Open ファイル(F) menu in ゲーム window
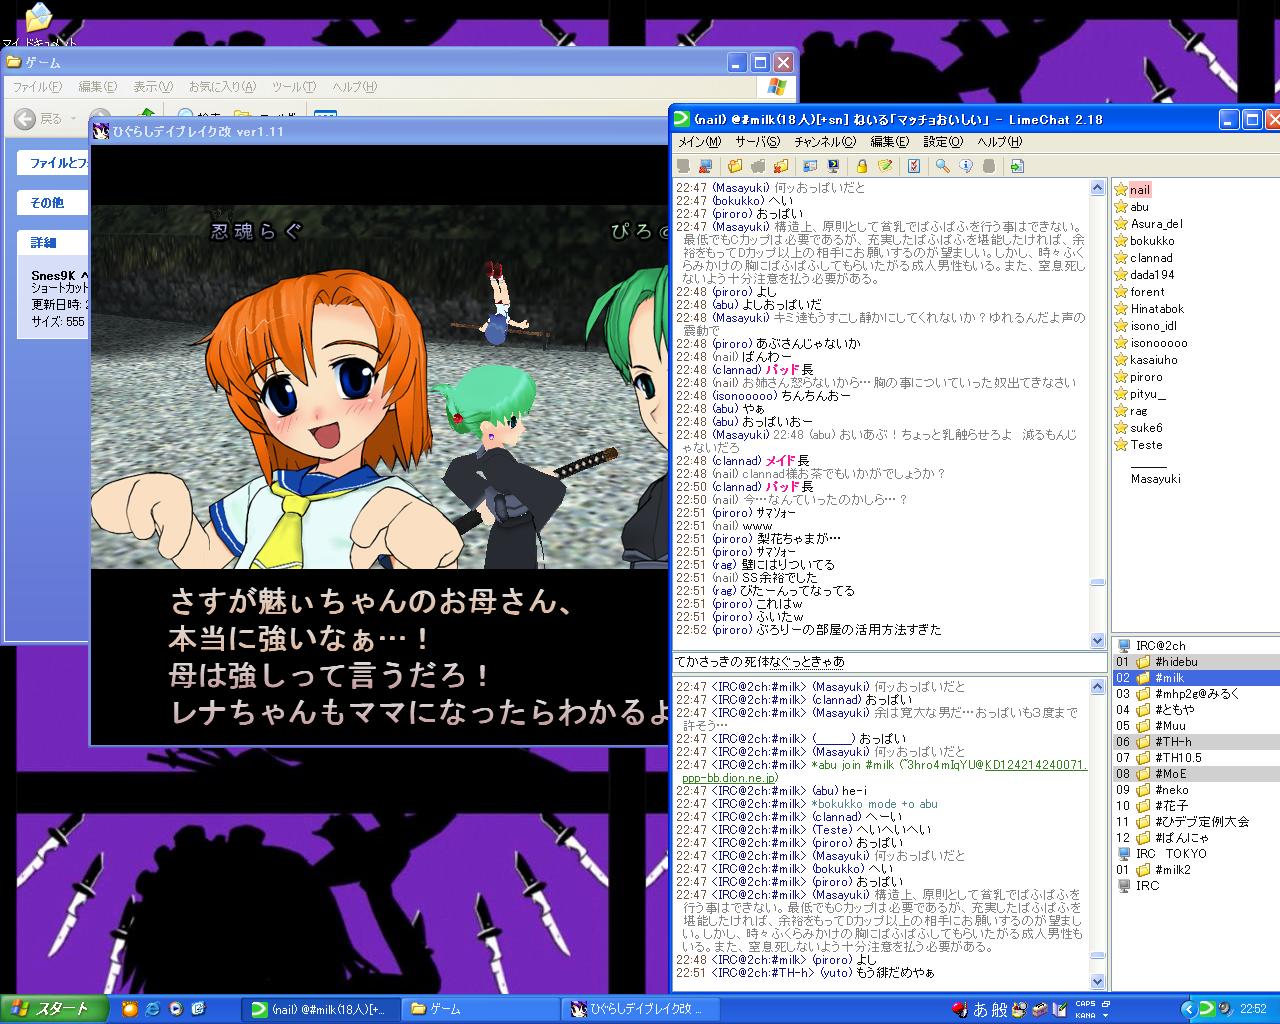Screen dimensions: 1280x1024 click(x=37, y=87)
